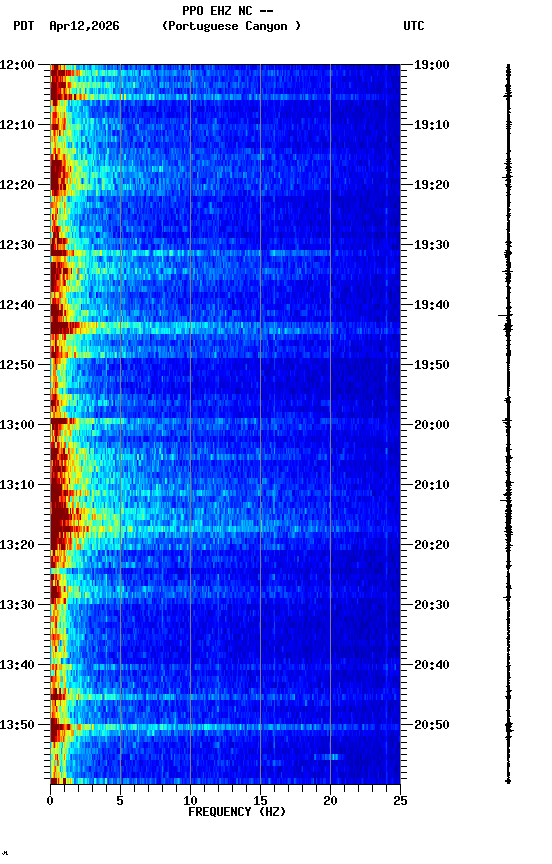Click the '13:00' PDT time label
552x864 pixels.
click(17, 425)
